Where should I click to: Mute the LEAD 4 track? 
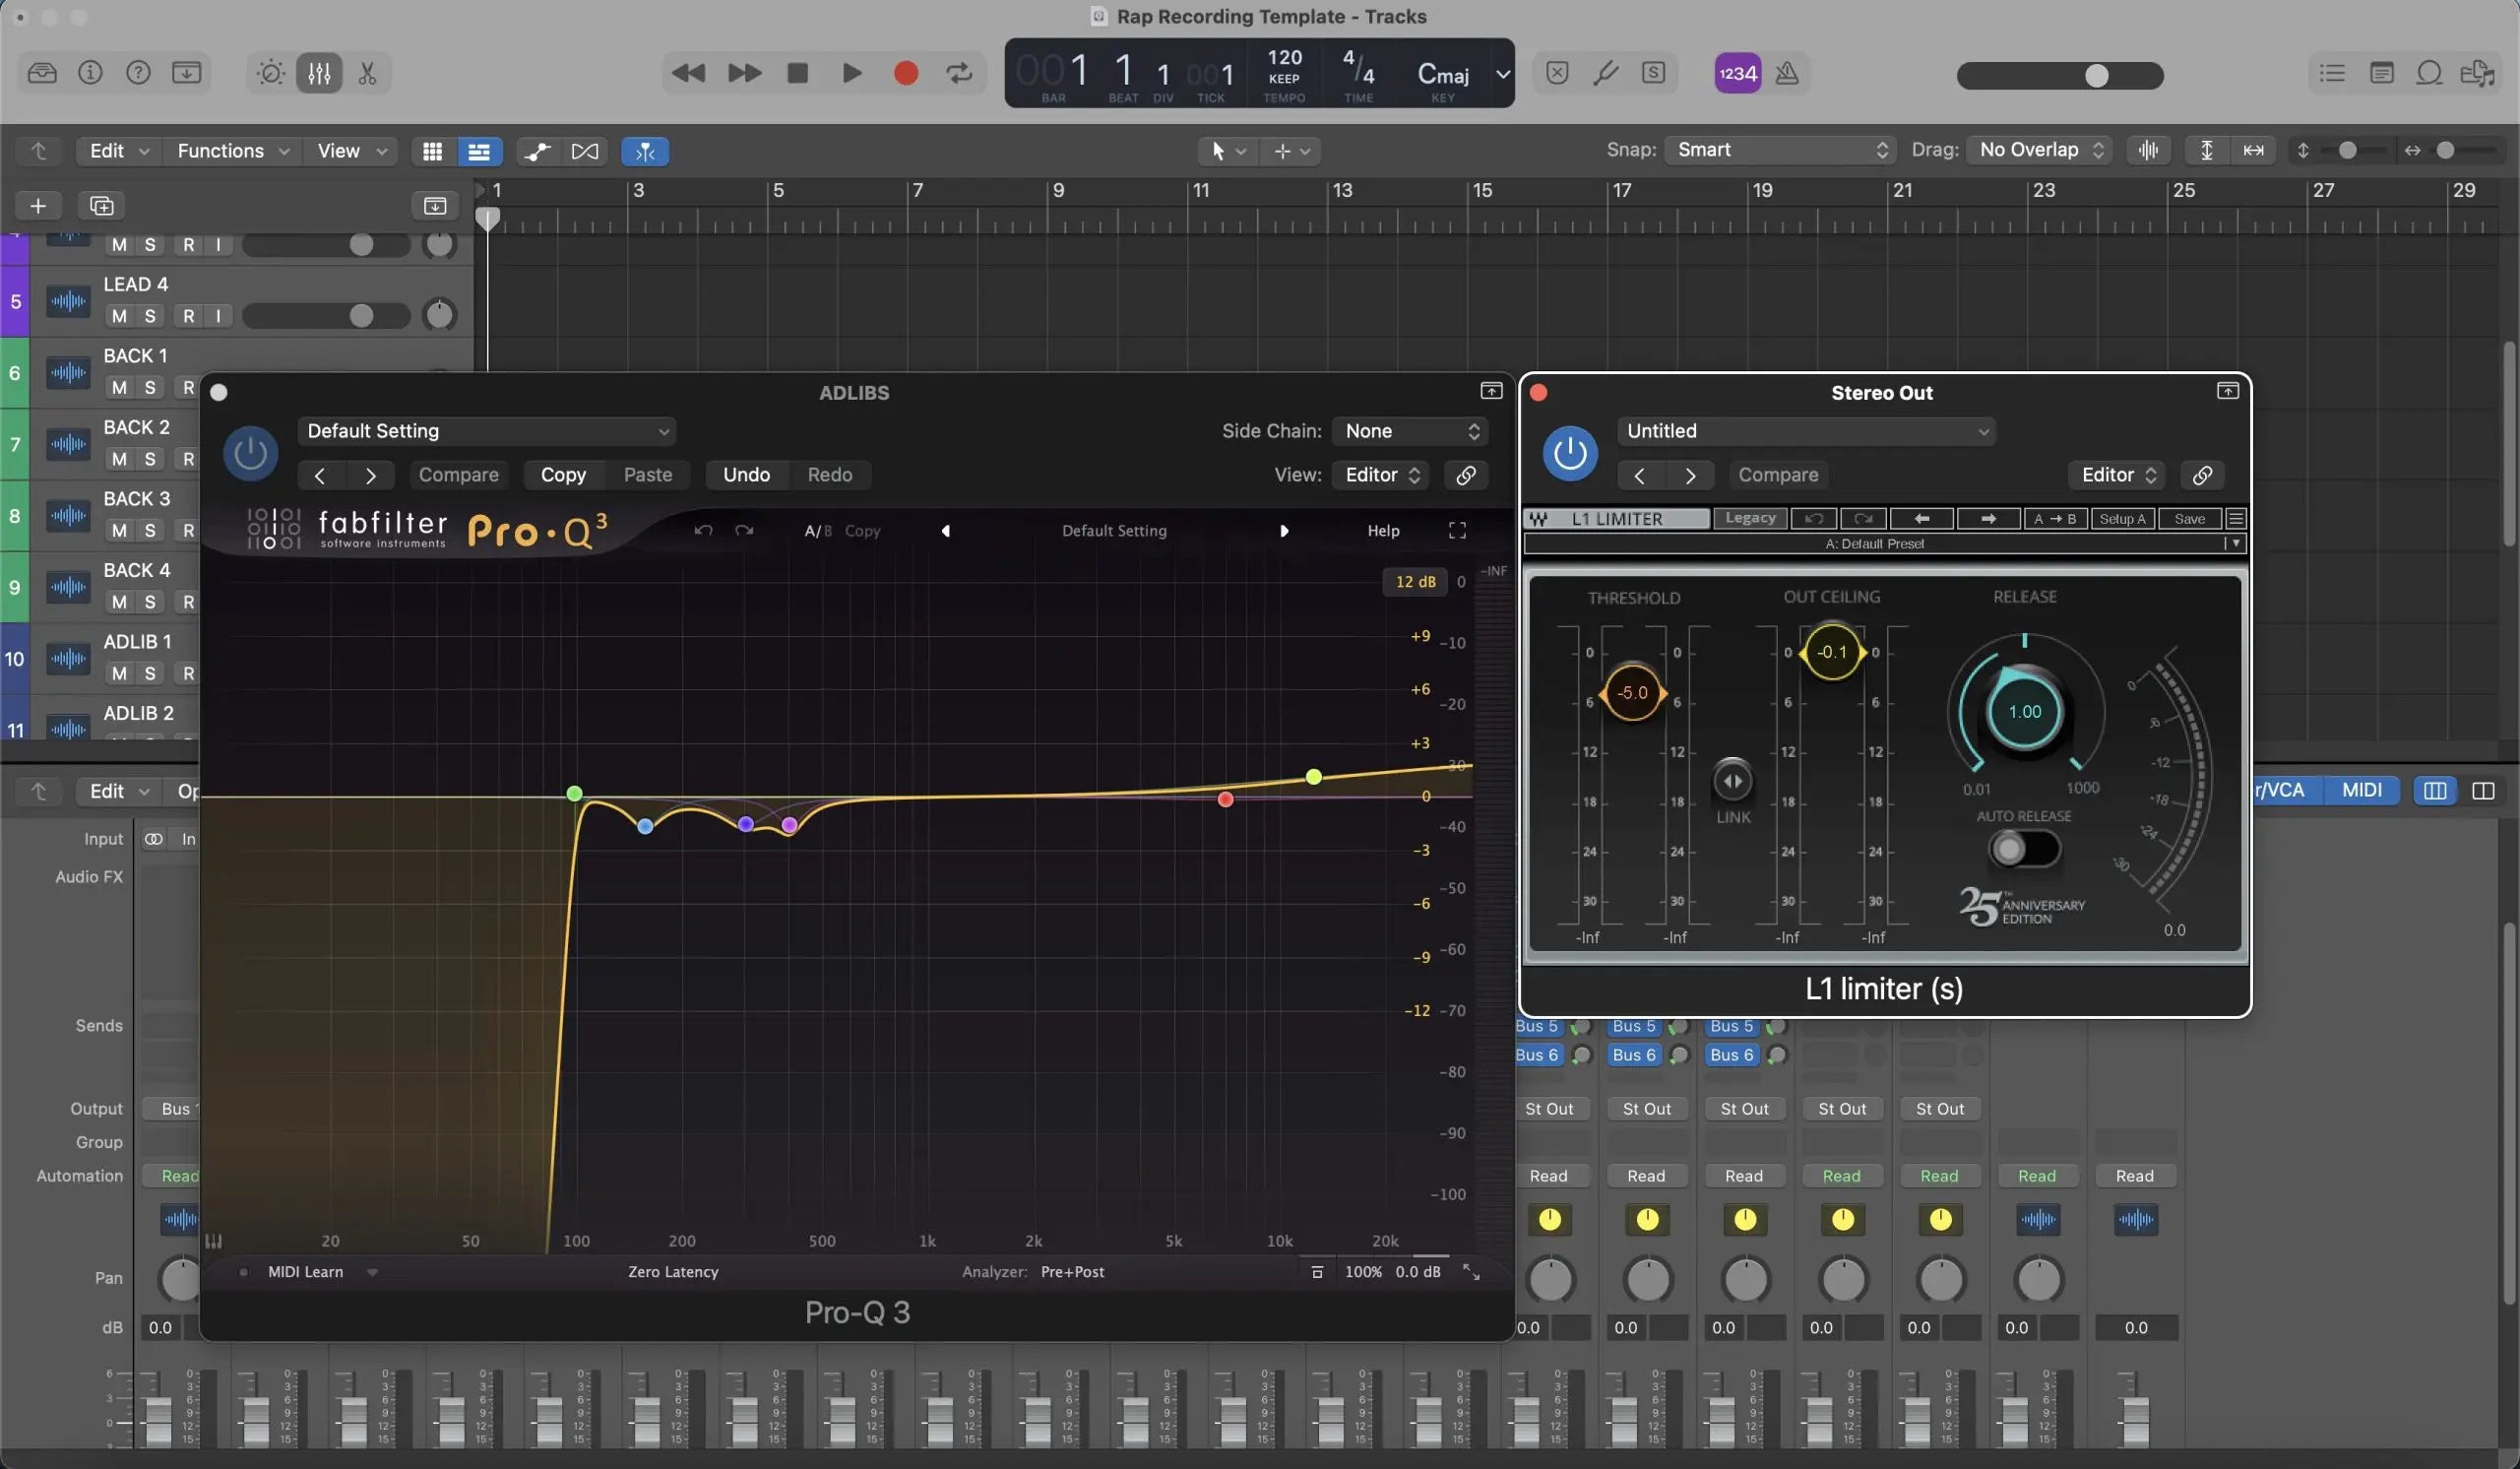point(119,316)
